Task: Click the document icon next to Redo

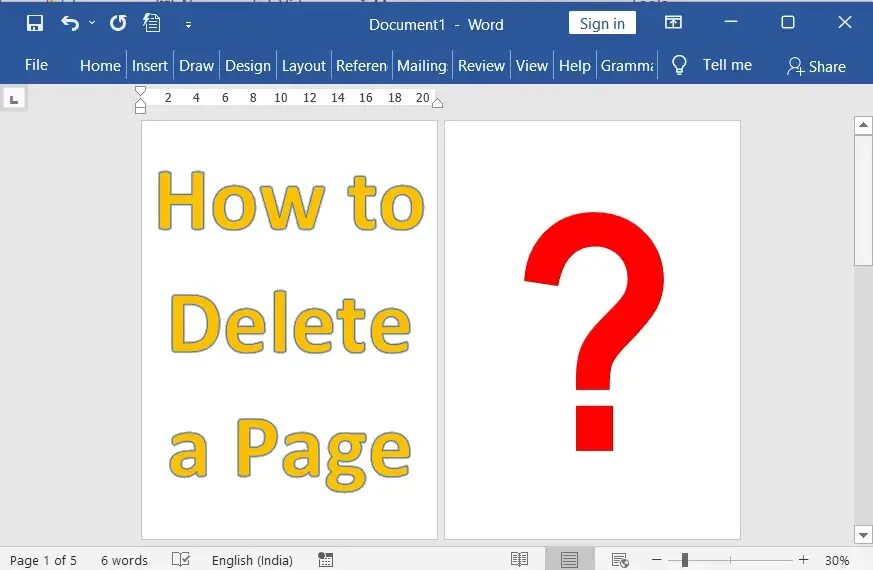Action: (x=151, y=23)
